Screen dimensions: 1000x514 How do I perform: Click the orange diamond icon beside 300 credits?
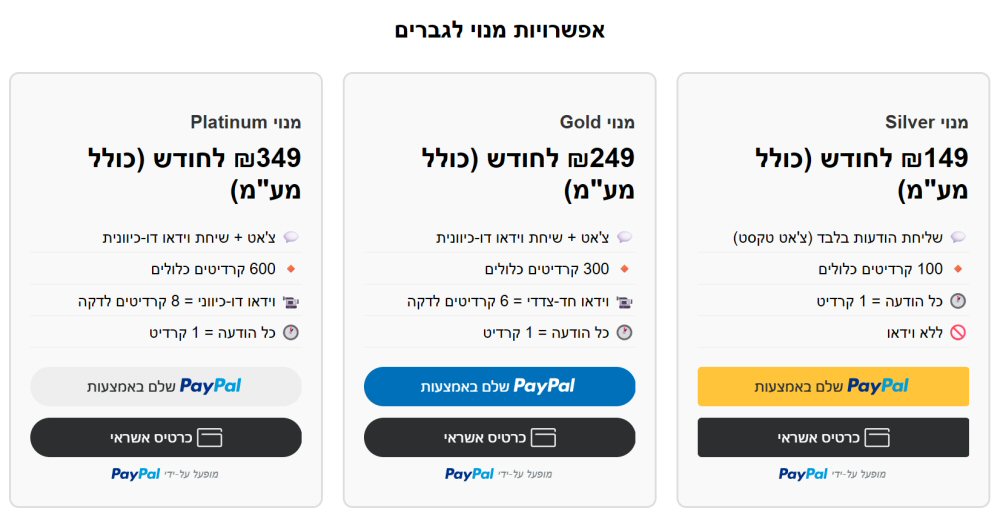(x=624, y=270)
